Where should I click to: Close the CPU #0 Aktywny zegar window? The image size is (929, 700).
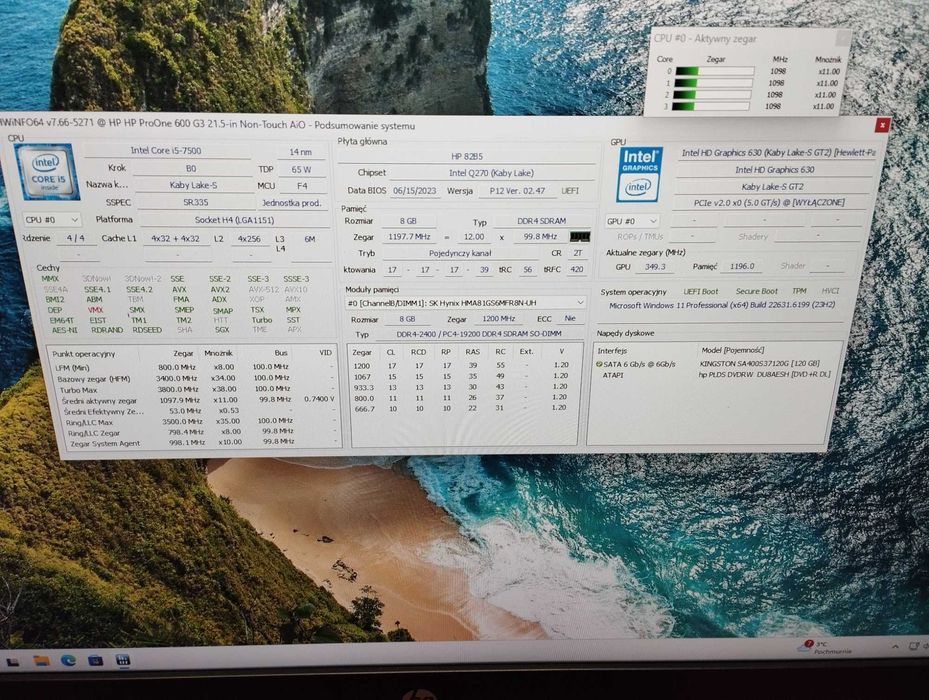(x=842, y=39)
